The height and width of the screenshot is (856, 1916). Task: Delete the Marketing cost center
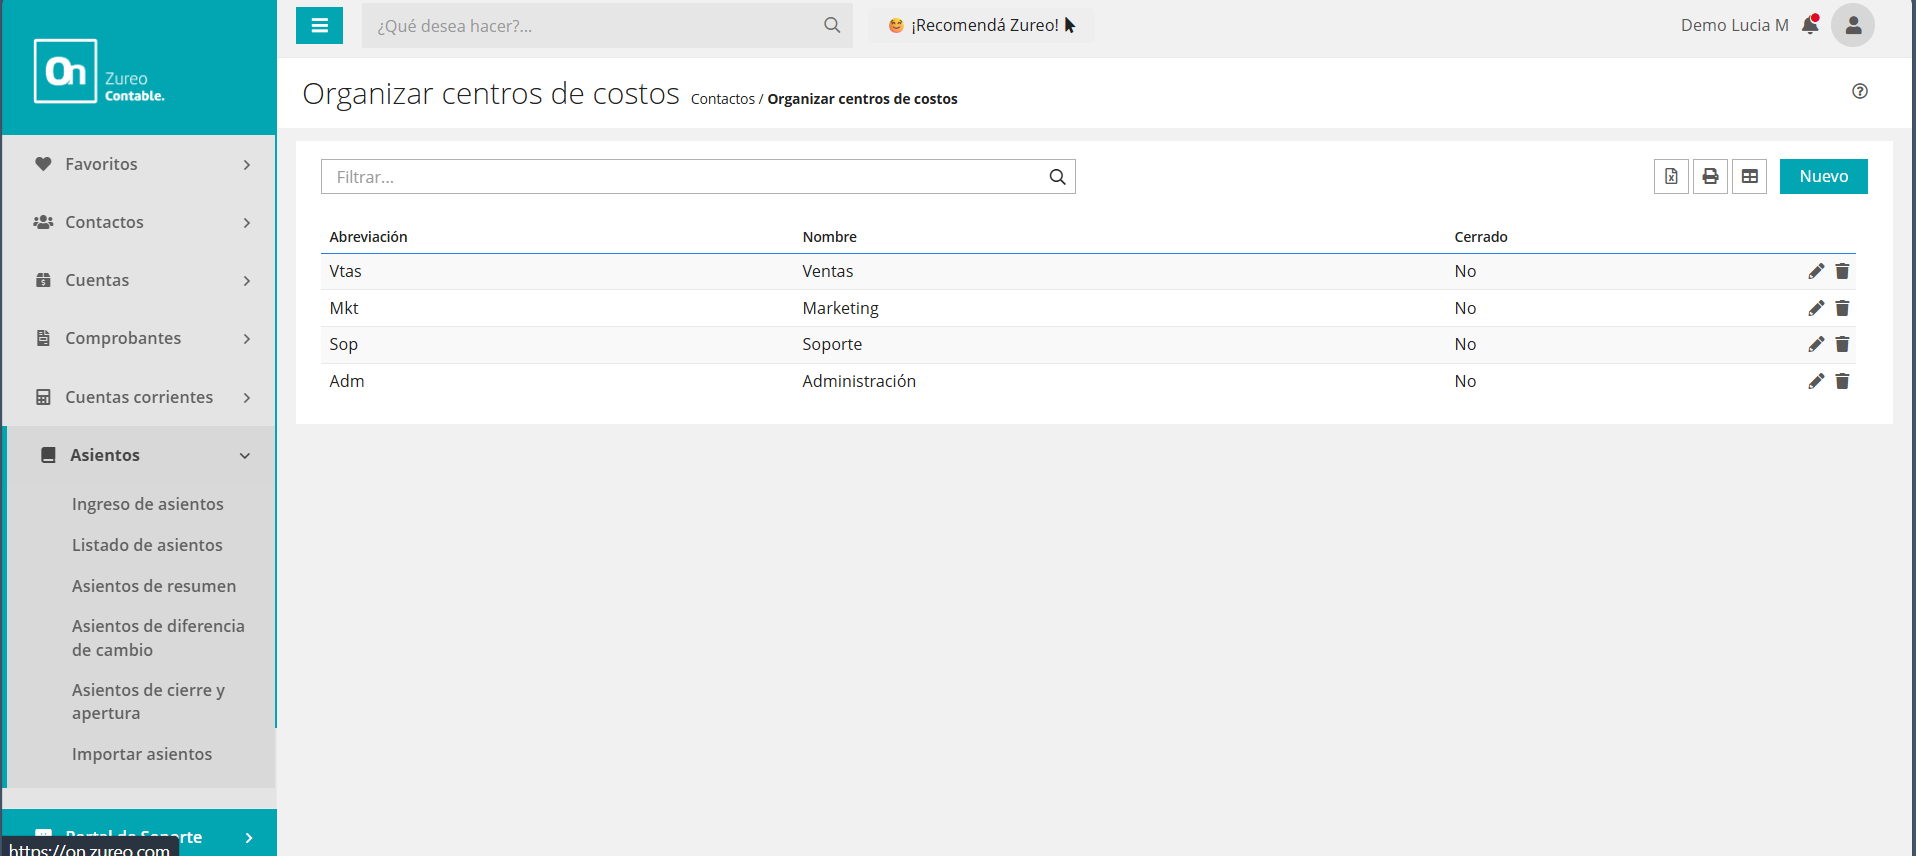click(1842, 308)
